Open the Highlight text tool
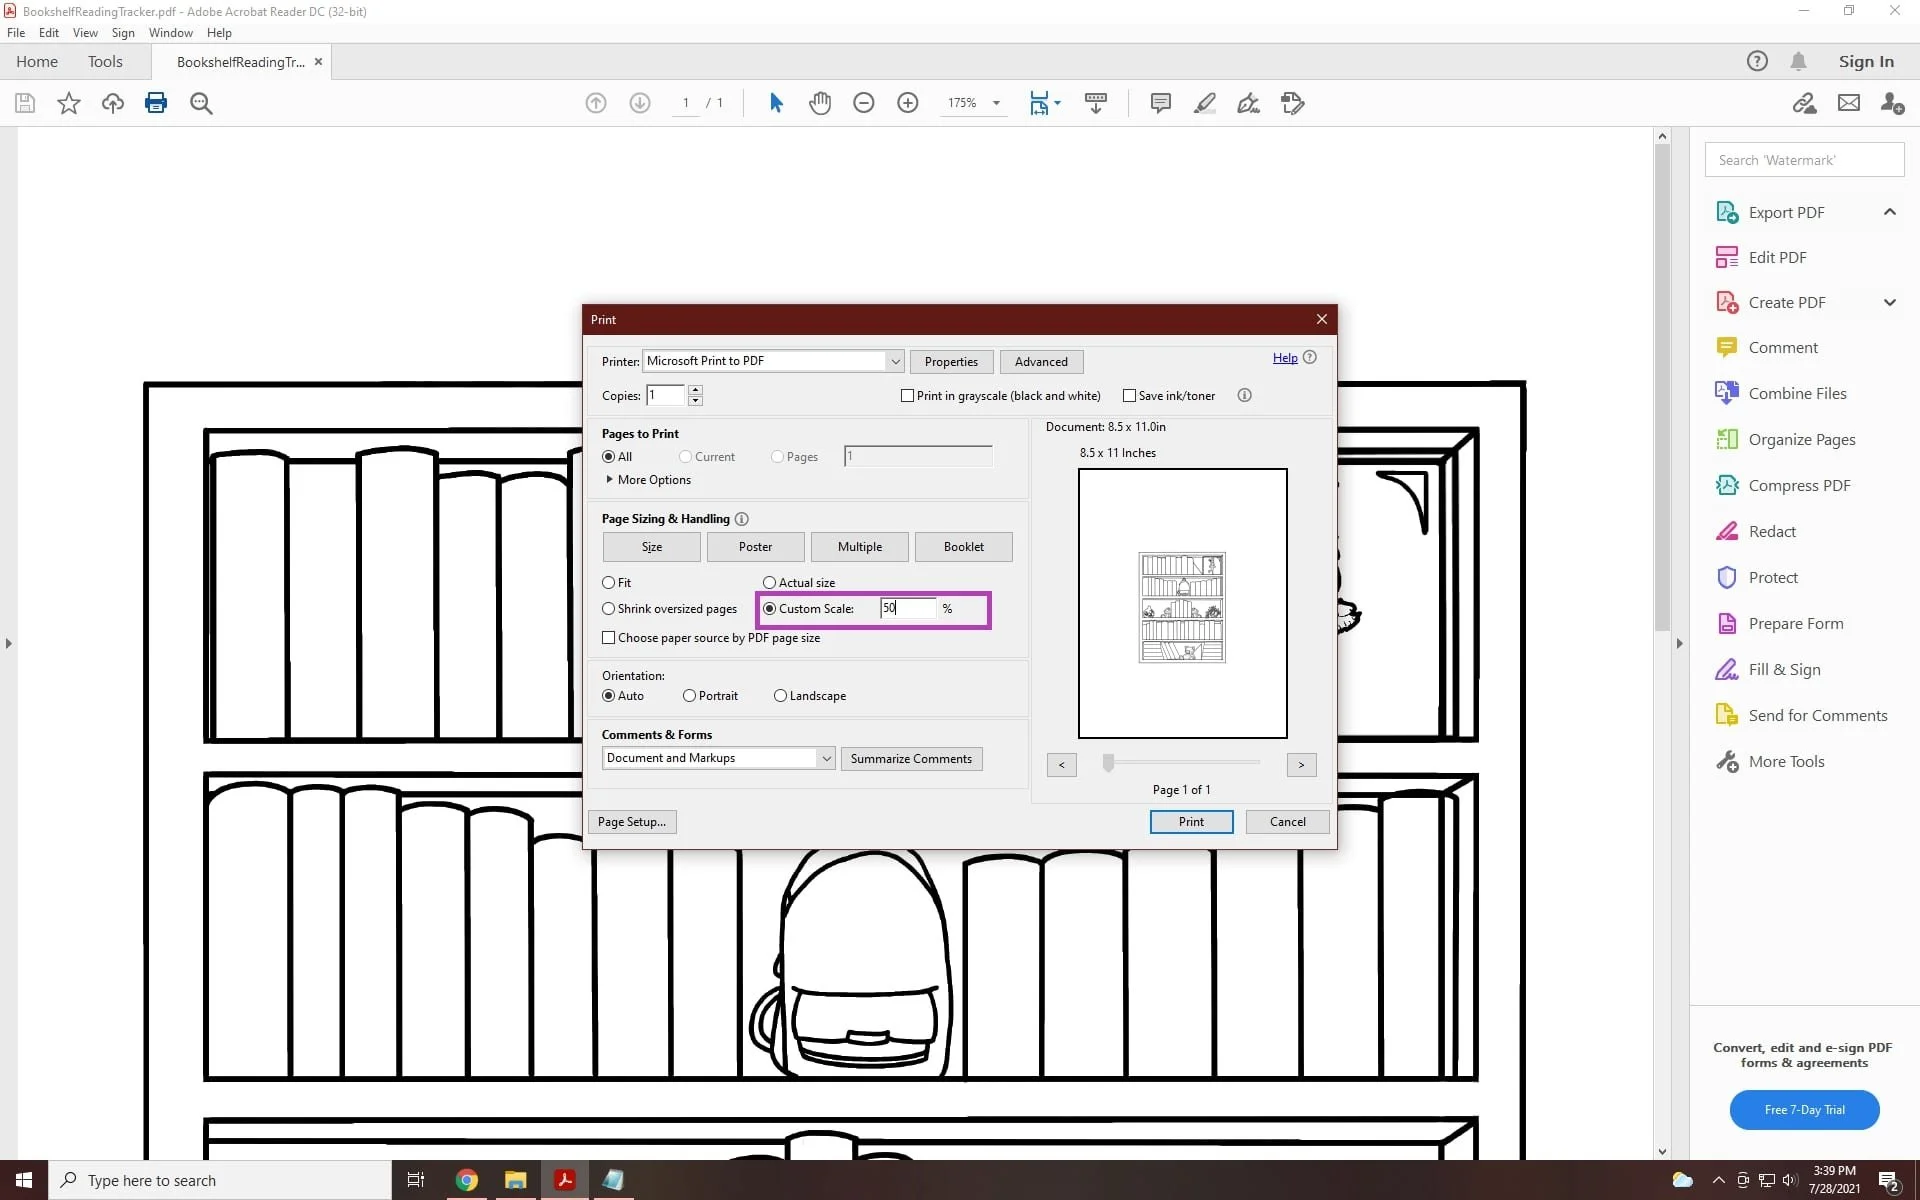Image resolution: width=1920 pixels, height=1200 pixels. [1205, 103]
